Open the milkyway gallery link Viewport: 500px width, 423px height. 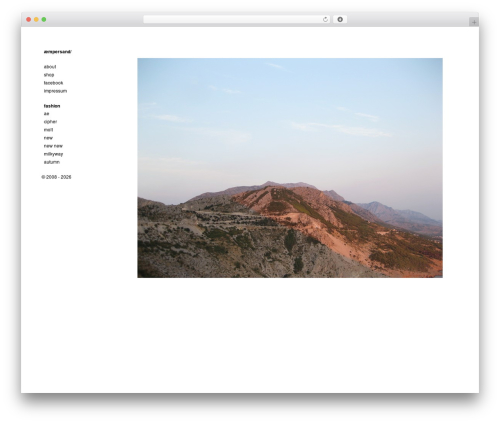pos(53,154)
